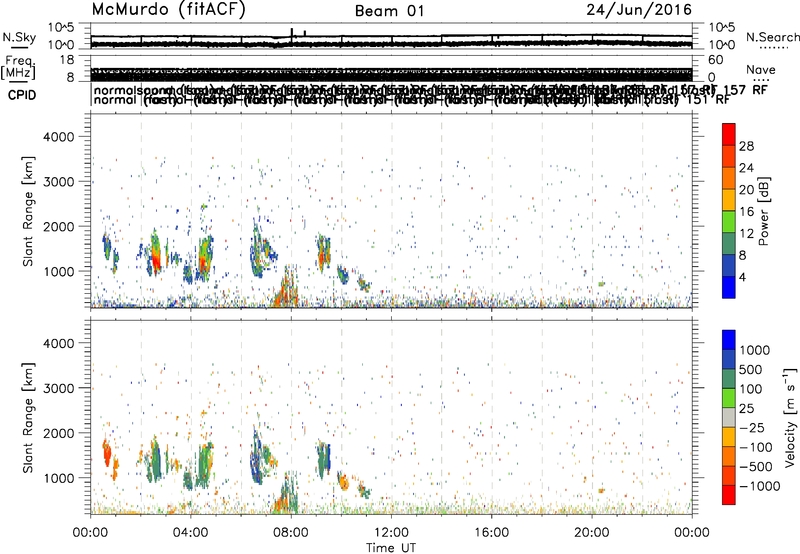Screen dimensions: 800x554
Task: Click the 08:00 time axis label
Action: [291, 533]
